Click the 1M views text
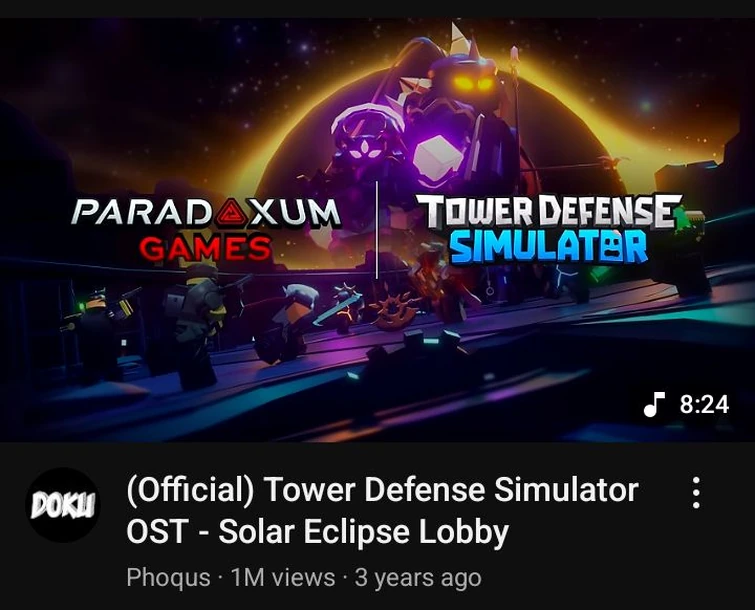Screen dimensions: 755x610 pyautogui.click(x=283, y=577)
